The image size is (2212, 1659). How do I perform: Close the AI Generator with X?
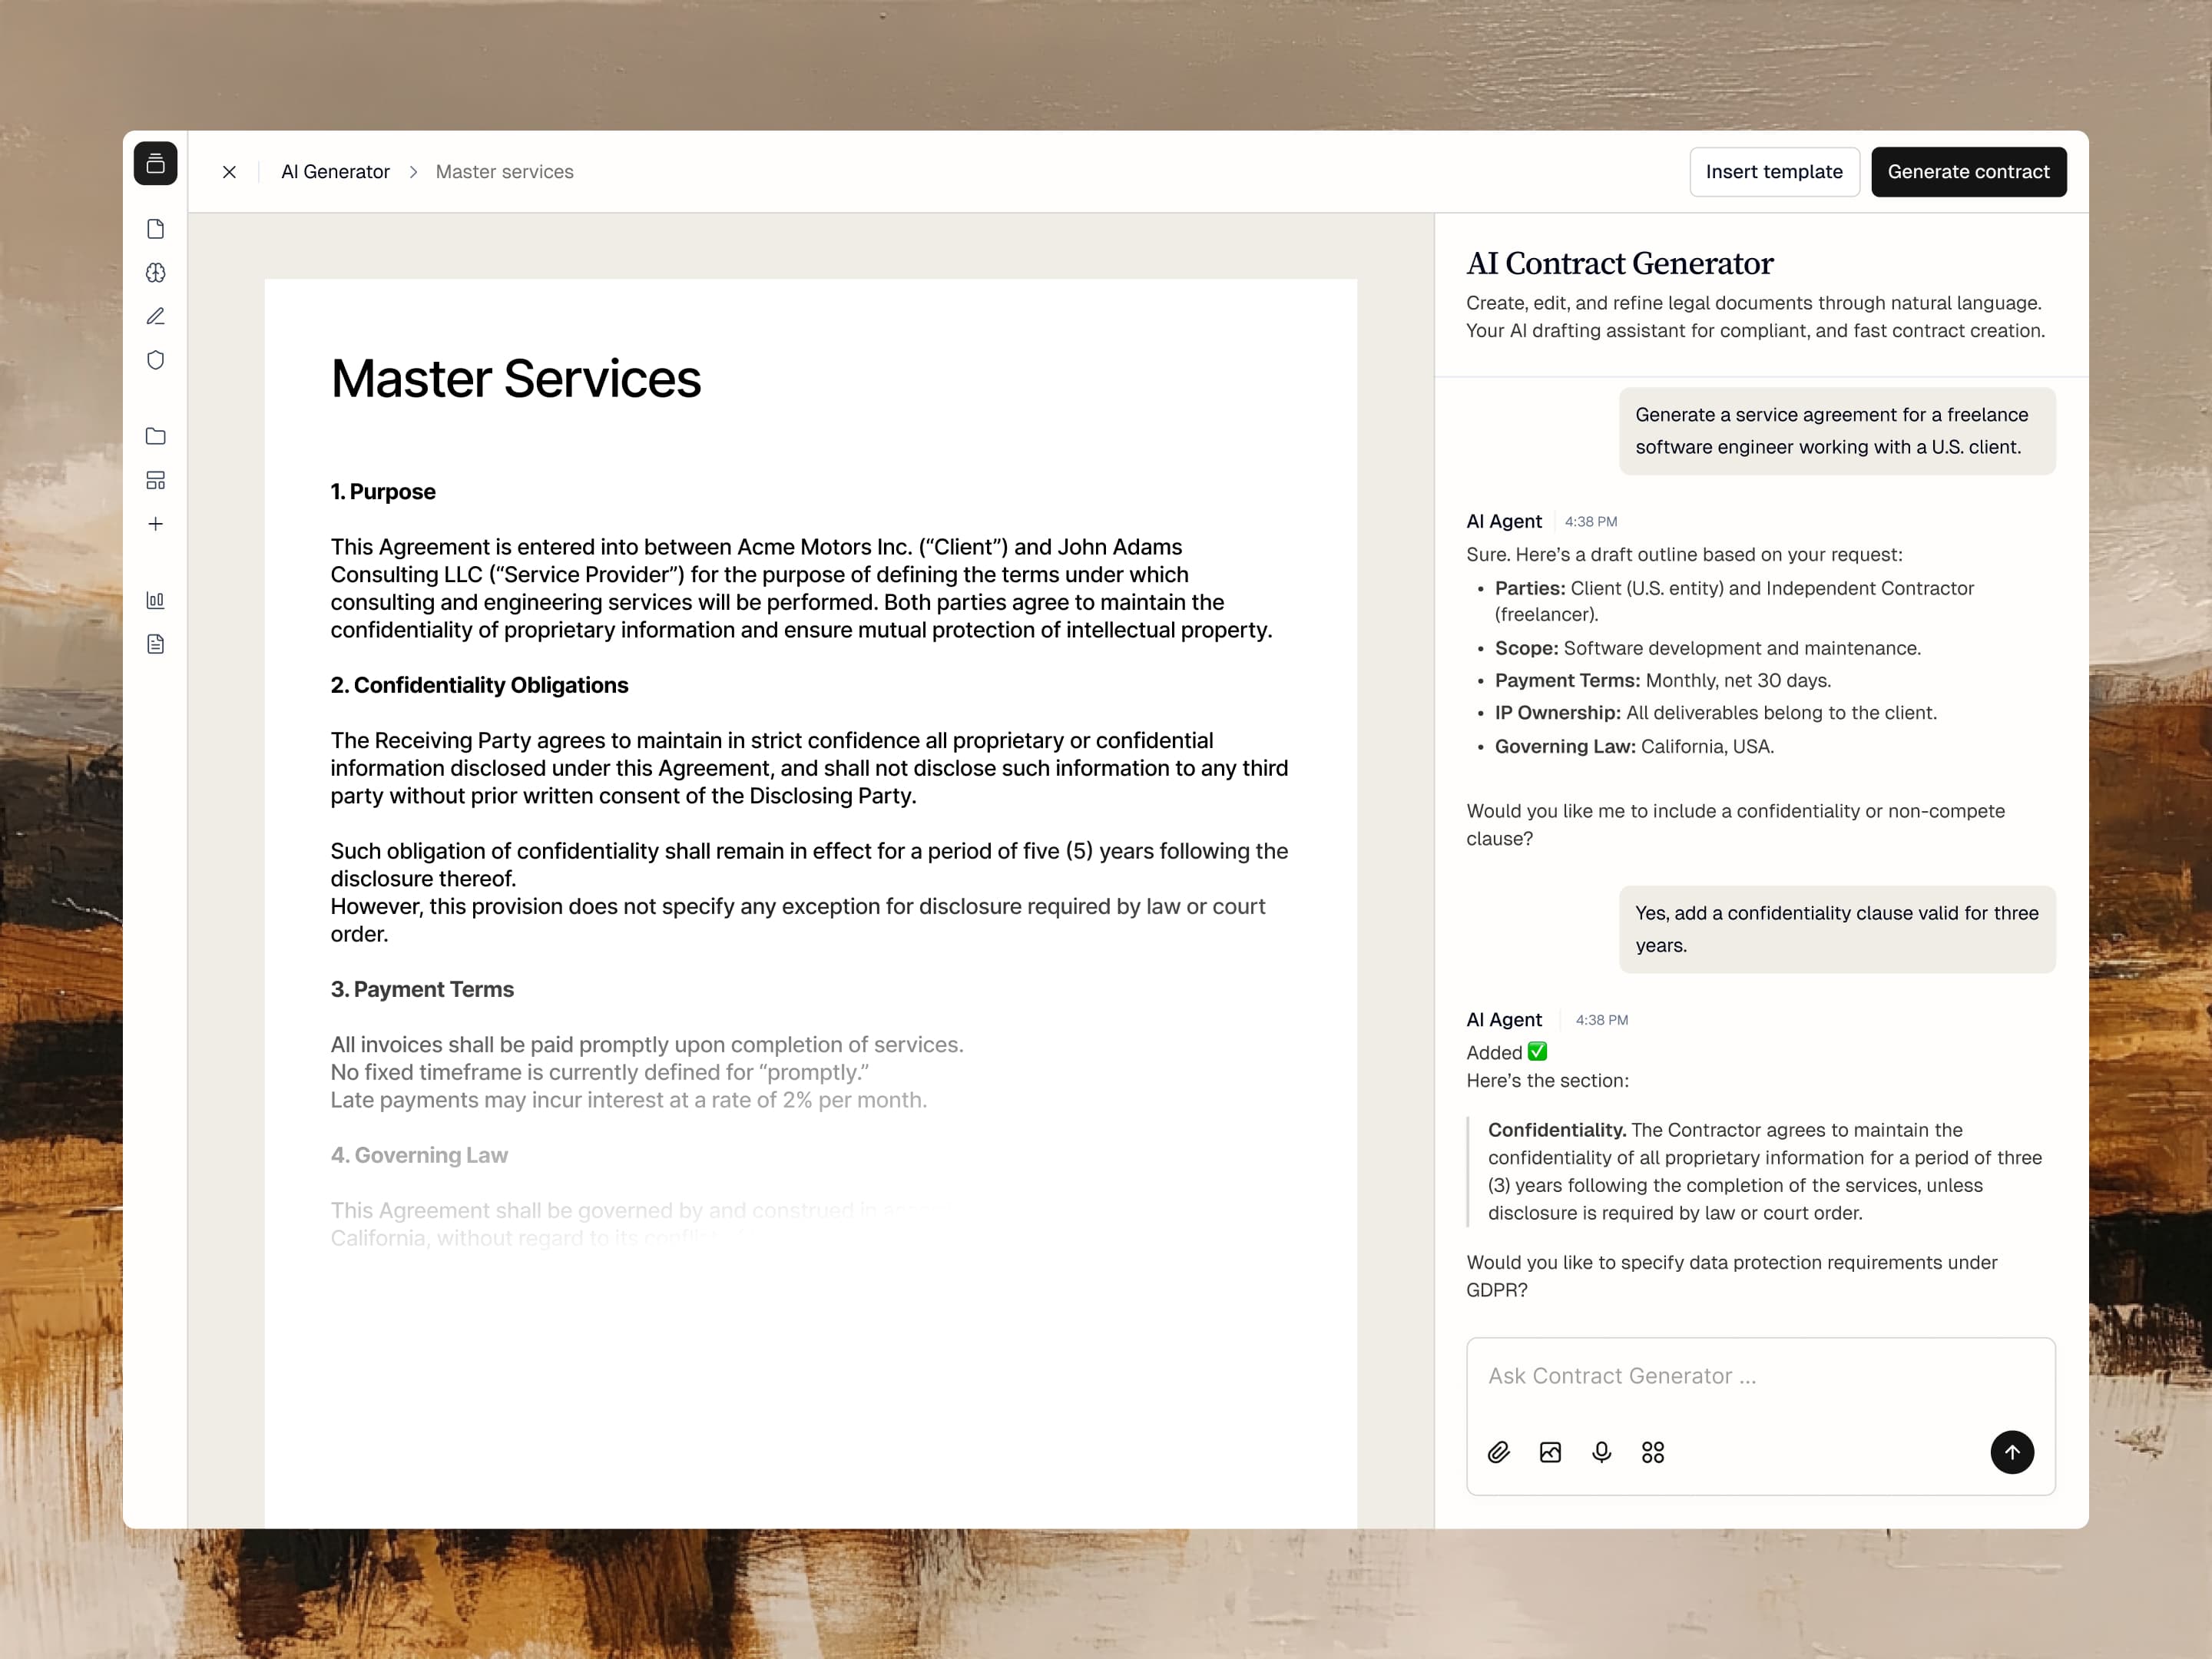coord(229,172)
